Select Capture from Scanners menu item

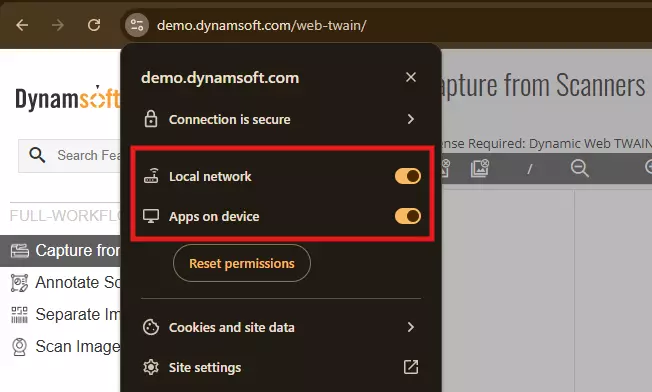[60, 251]
